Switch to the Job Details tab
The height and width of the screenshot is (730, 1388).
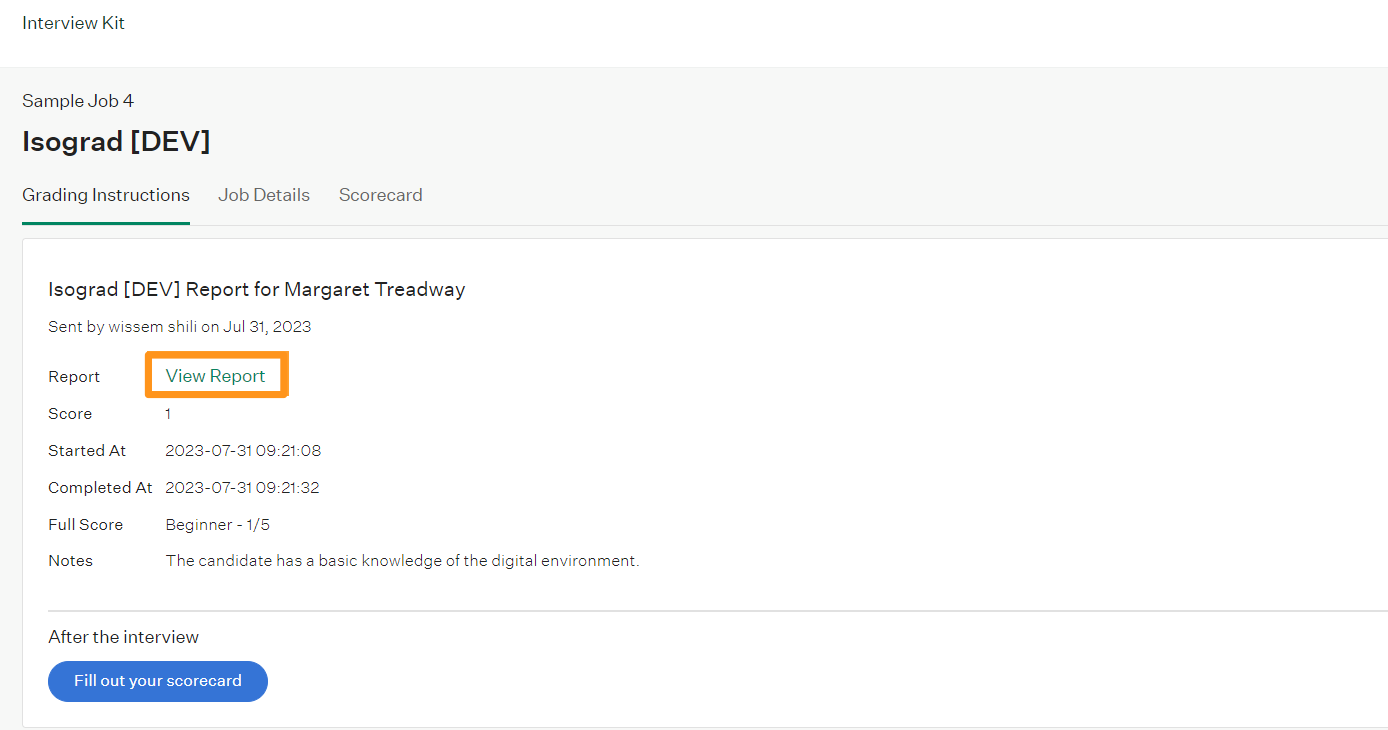(264, 195)
